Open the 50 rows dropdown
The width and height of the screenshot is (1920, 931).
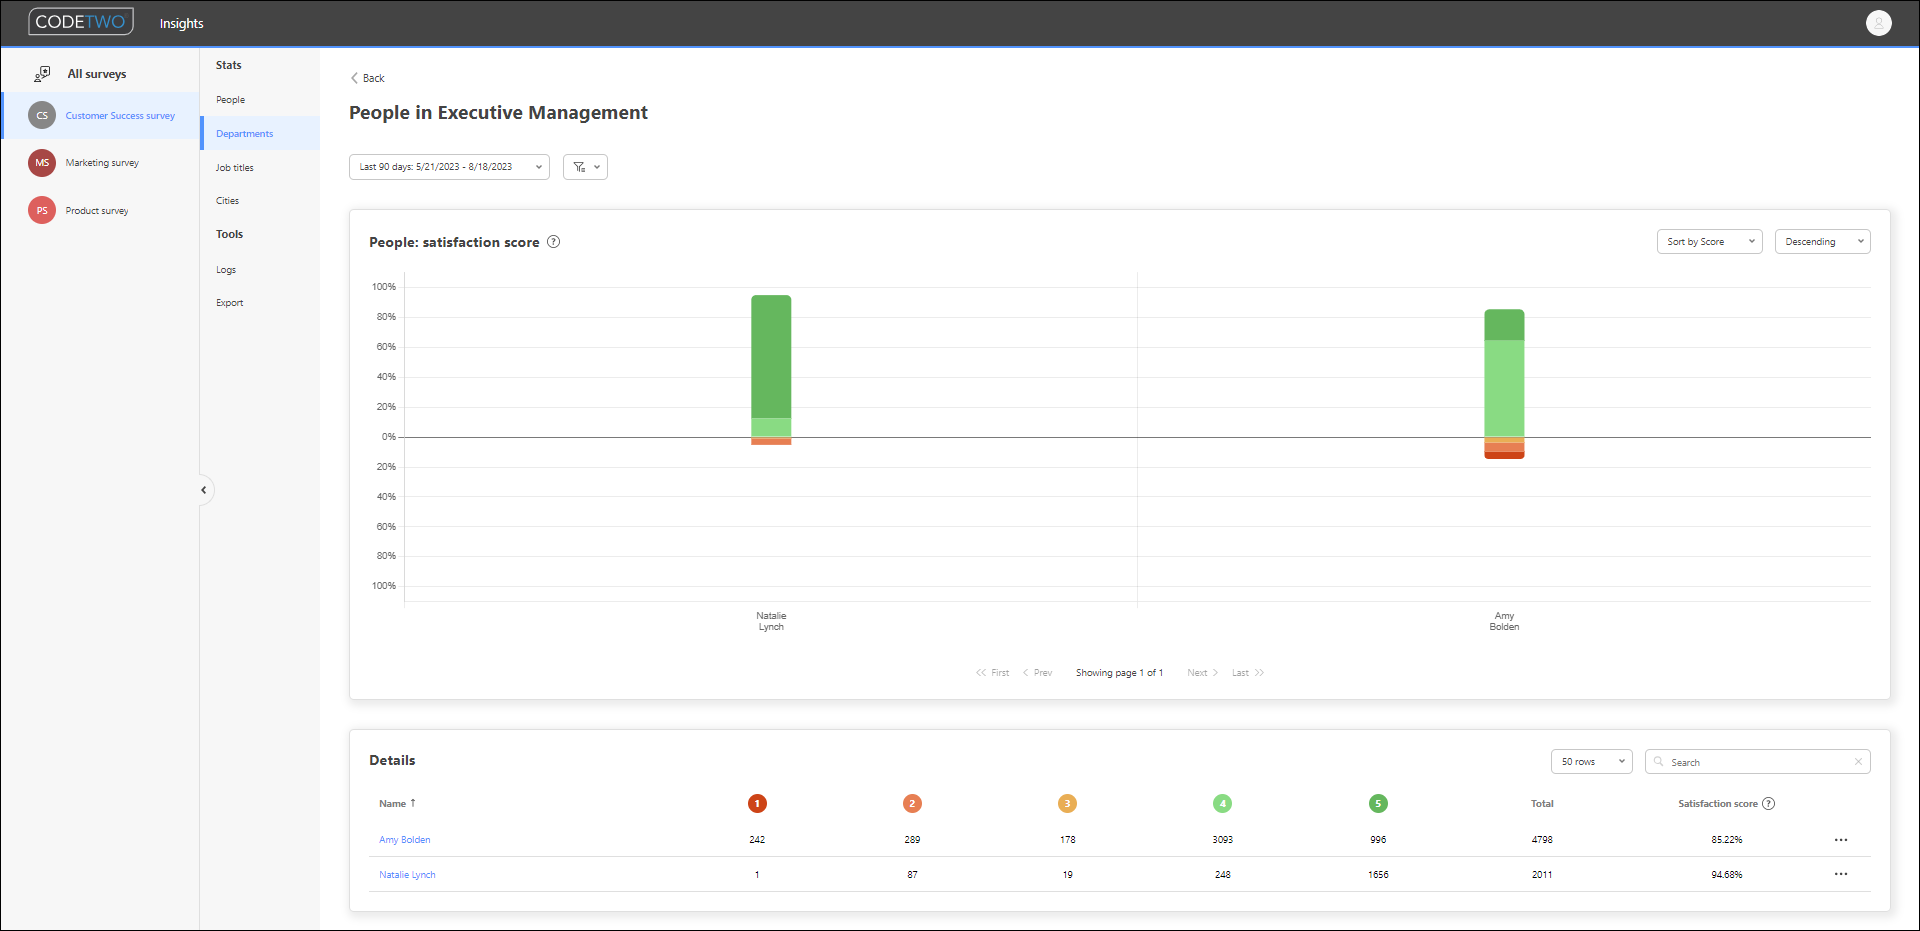tap(1591, 762)
